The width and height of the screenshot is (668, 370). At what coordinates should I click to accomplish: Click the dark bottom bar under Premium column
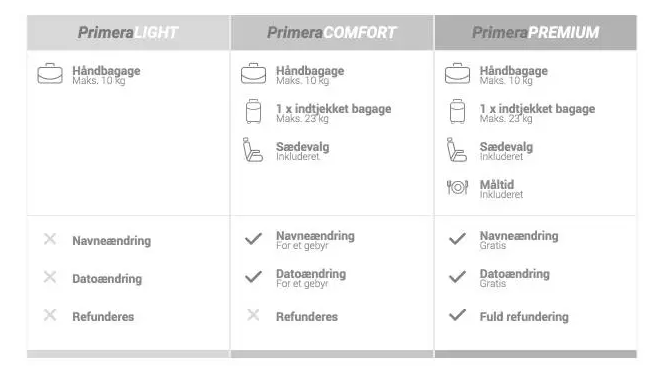coord(536,354)
